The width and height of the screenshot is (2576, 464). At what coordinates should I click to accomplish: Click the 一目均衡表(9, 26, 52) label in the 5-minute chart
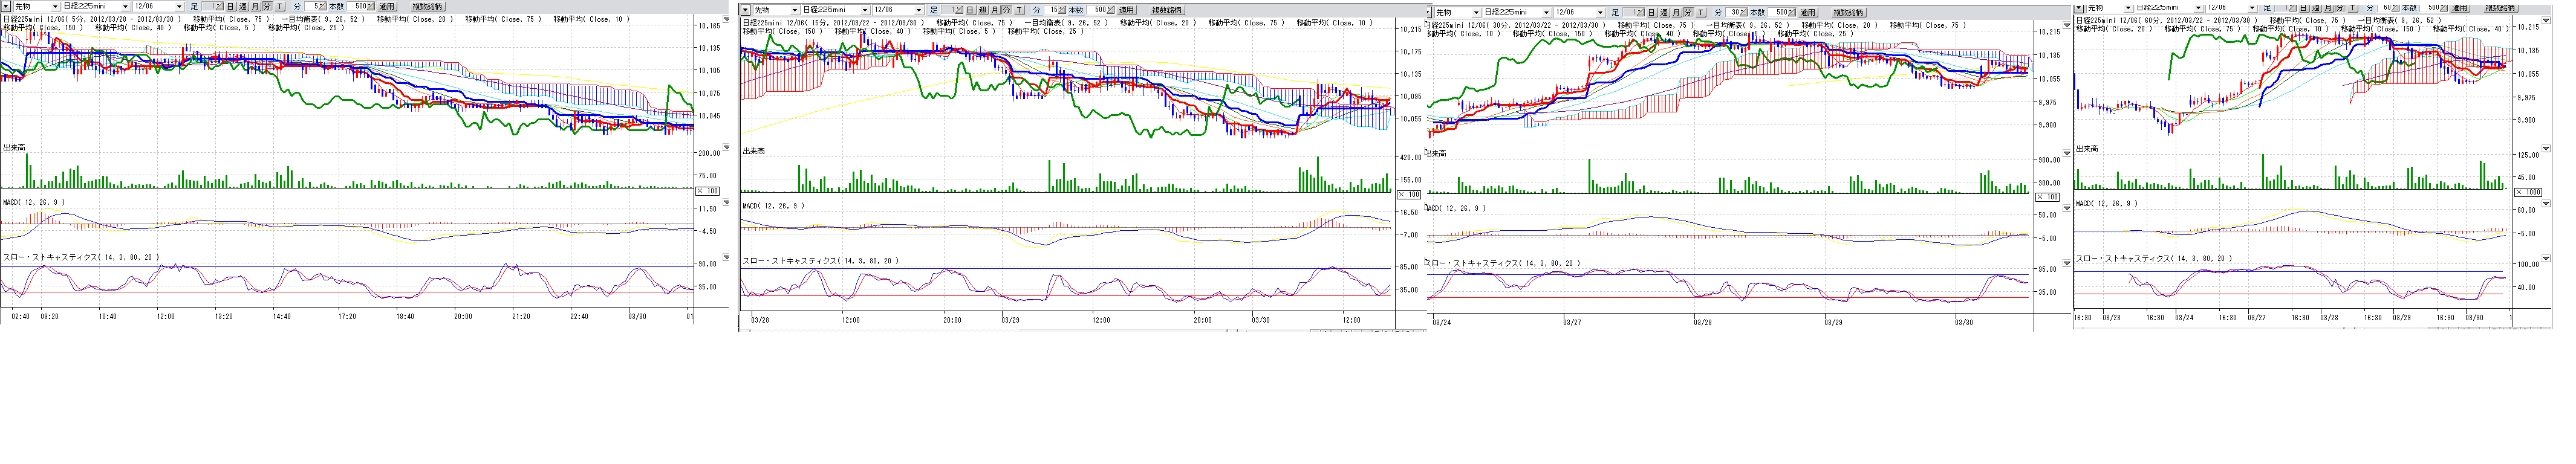323,19
